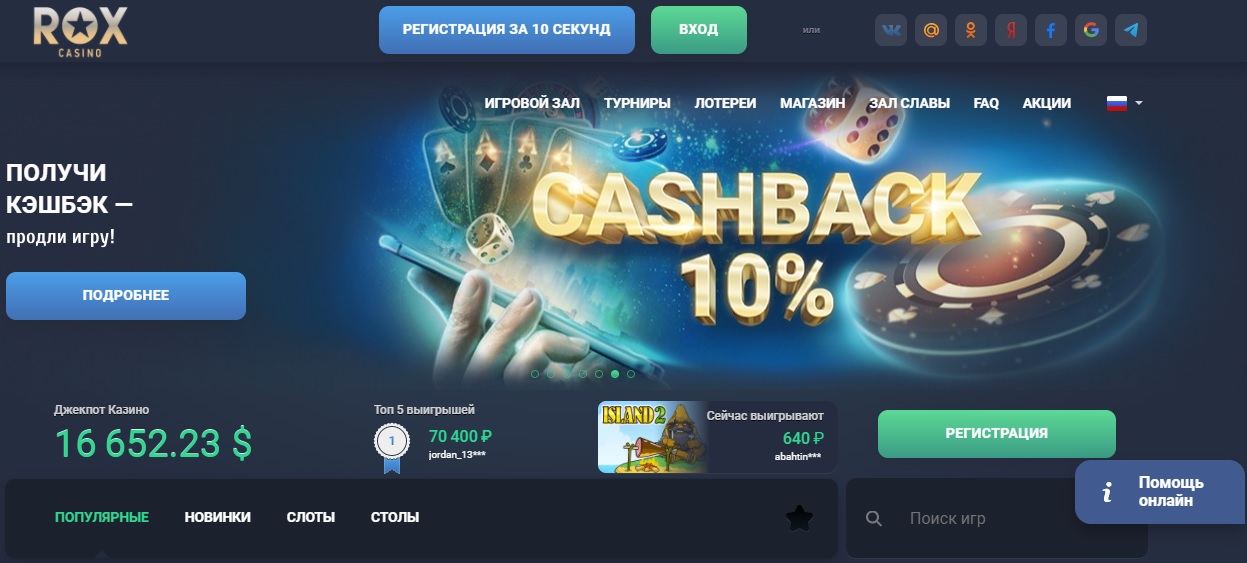Viewport: 1247px width, 563px height.
Task: Switch to the Слоты tab
Action: pos(311,517)
